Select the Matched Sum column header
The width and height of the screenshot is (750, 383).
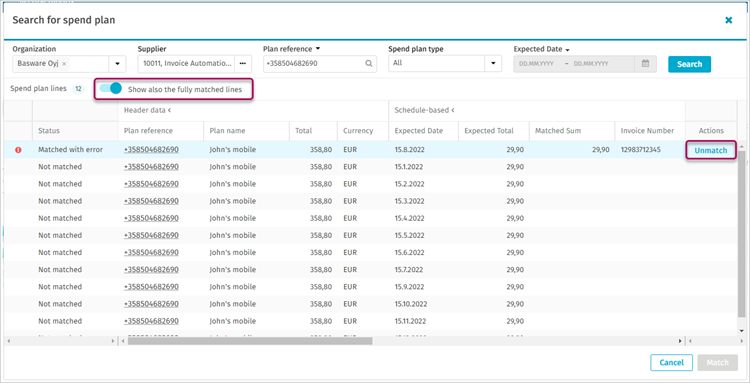572,131
